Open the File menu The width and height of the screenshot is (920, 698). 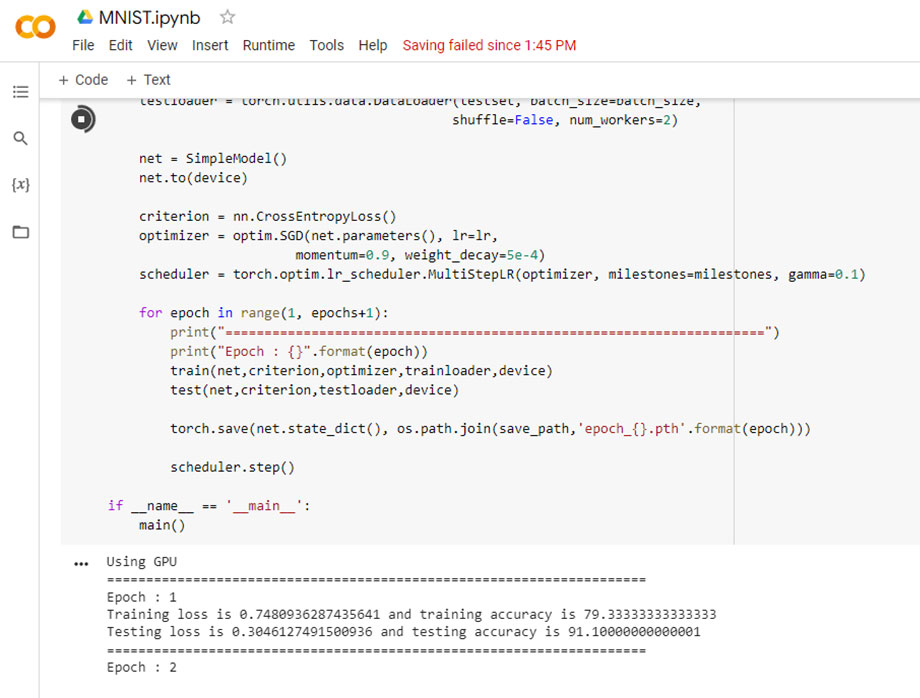[x=83, y=45]
